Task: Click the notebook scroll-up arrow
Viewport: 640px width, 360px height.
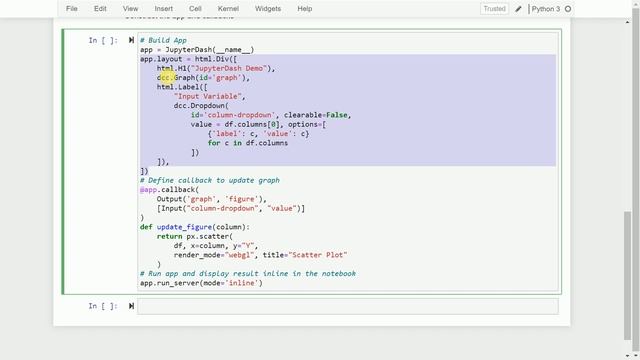Action: (x=627, y=22)
